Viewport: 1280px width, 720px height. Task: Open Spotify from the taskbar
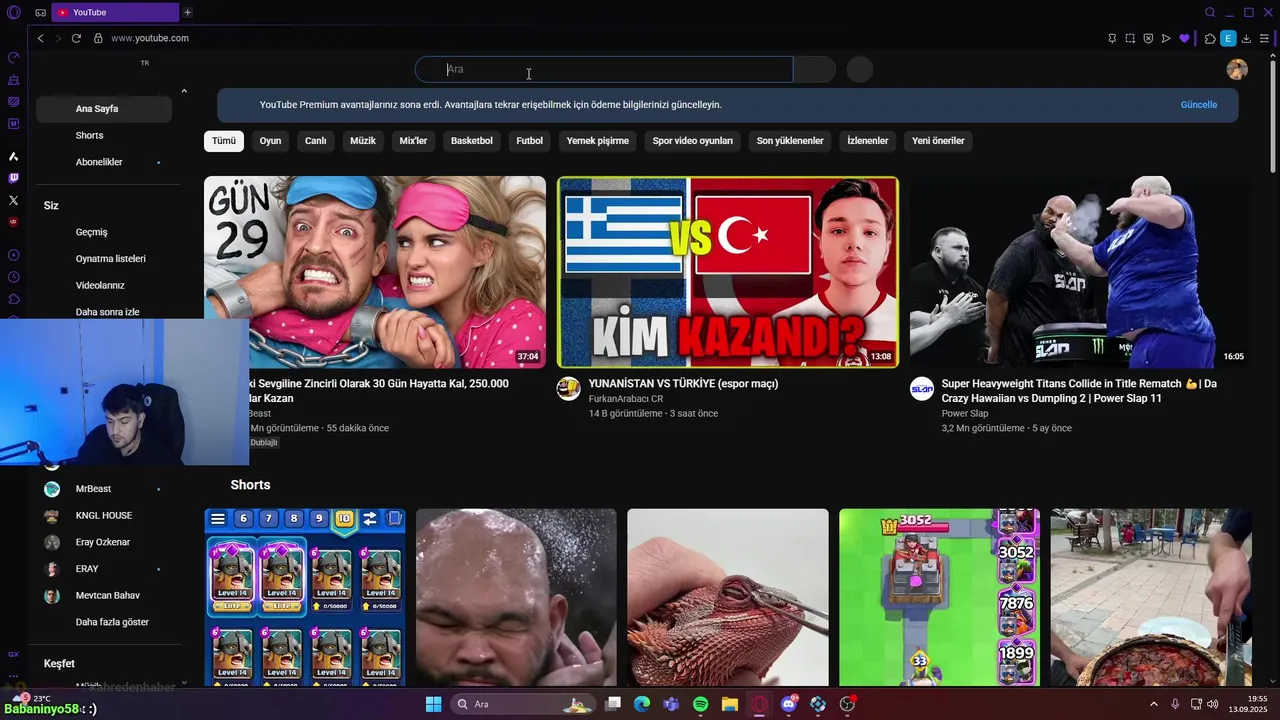coord(701,704)
